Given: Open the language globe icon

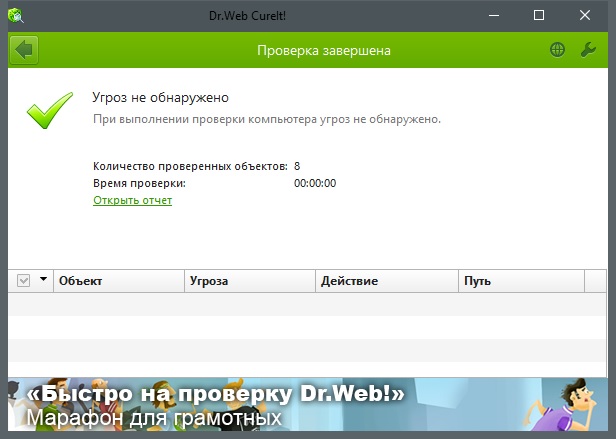Looking at the screenshot, I should 557,50.
